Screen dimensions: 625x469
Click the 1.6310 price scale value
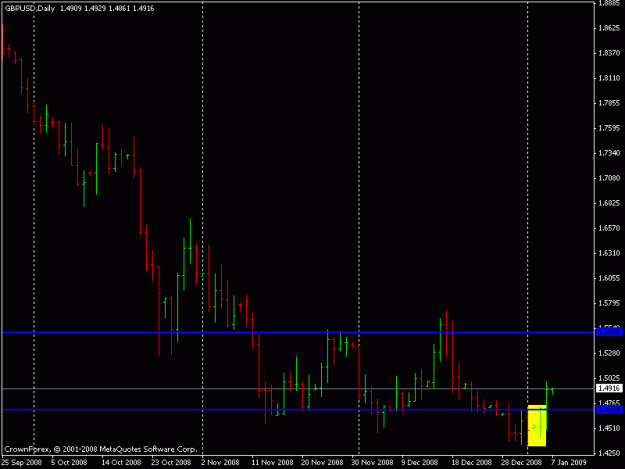coord(609,253)
